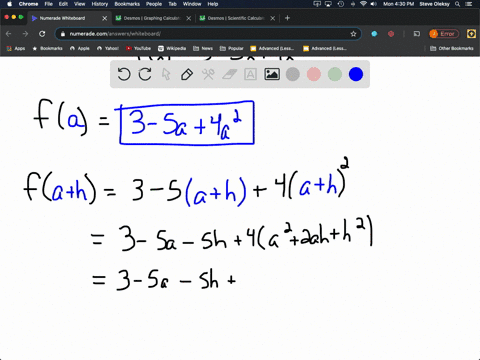The image size is (480, 360).
Task: Insert an image with picture icon
Action: coord(272,74)
